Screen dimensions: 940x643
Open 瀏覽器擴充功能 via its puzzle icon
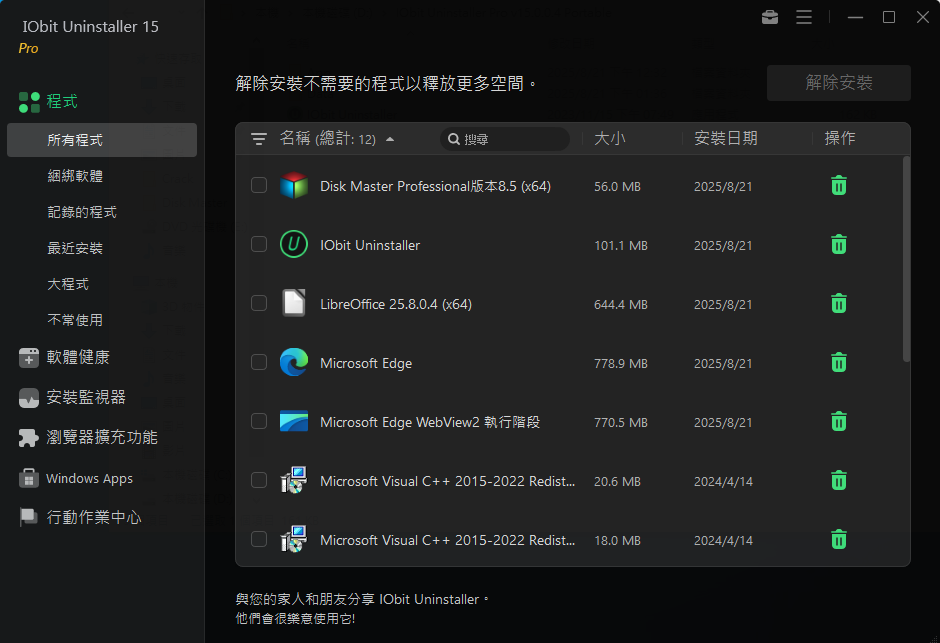[x=29, y=438]
